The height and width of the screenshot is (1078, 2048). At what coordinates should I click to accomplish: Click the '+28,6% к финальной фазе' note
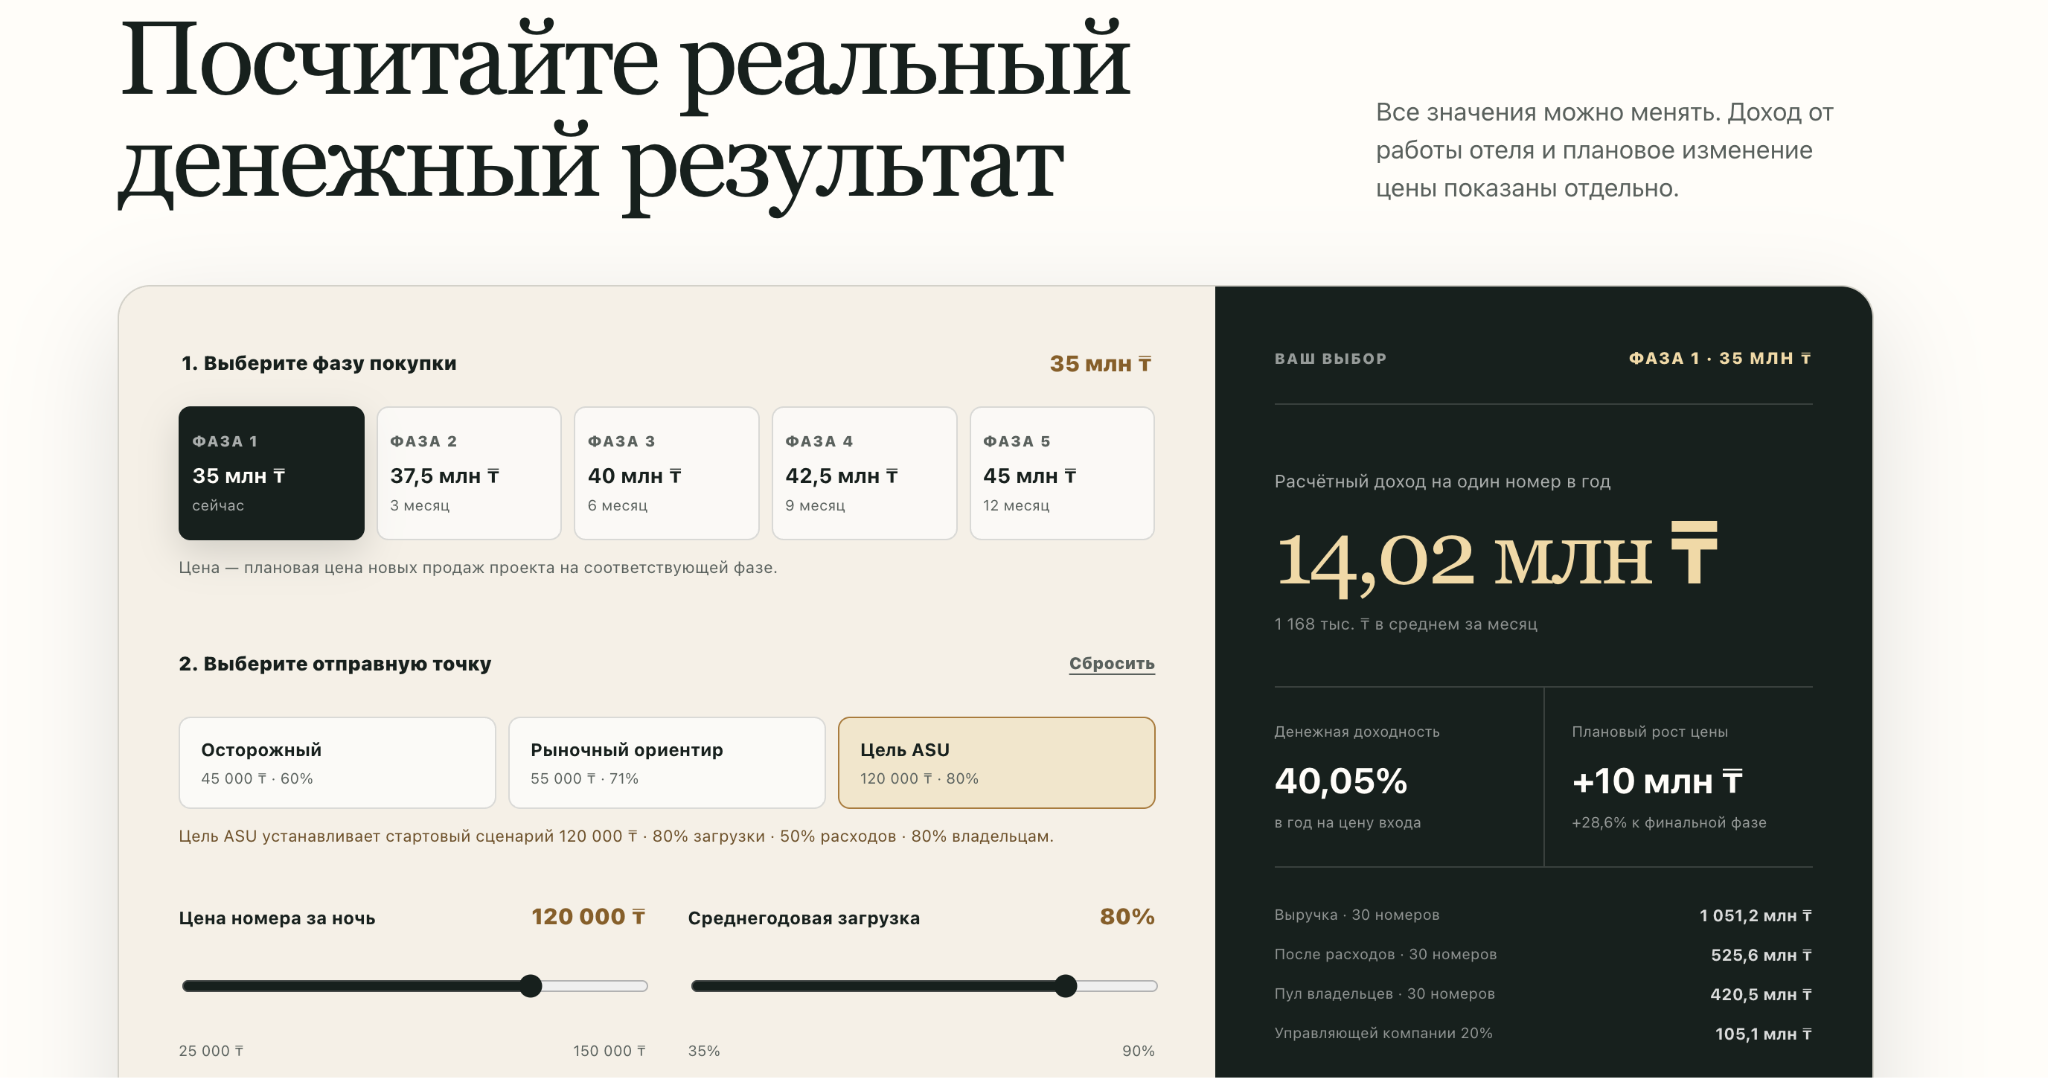pyautogui.click(x=1669, y=823)
